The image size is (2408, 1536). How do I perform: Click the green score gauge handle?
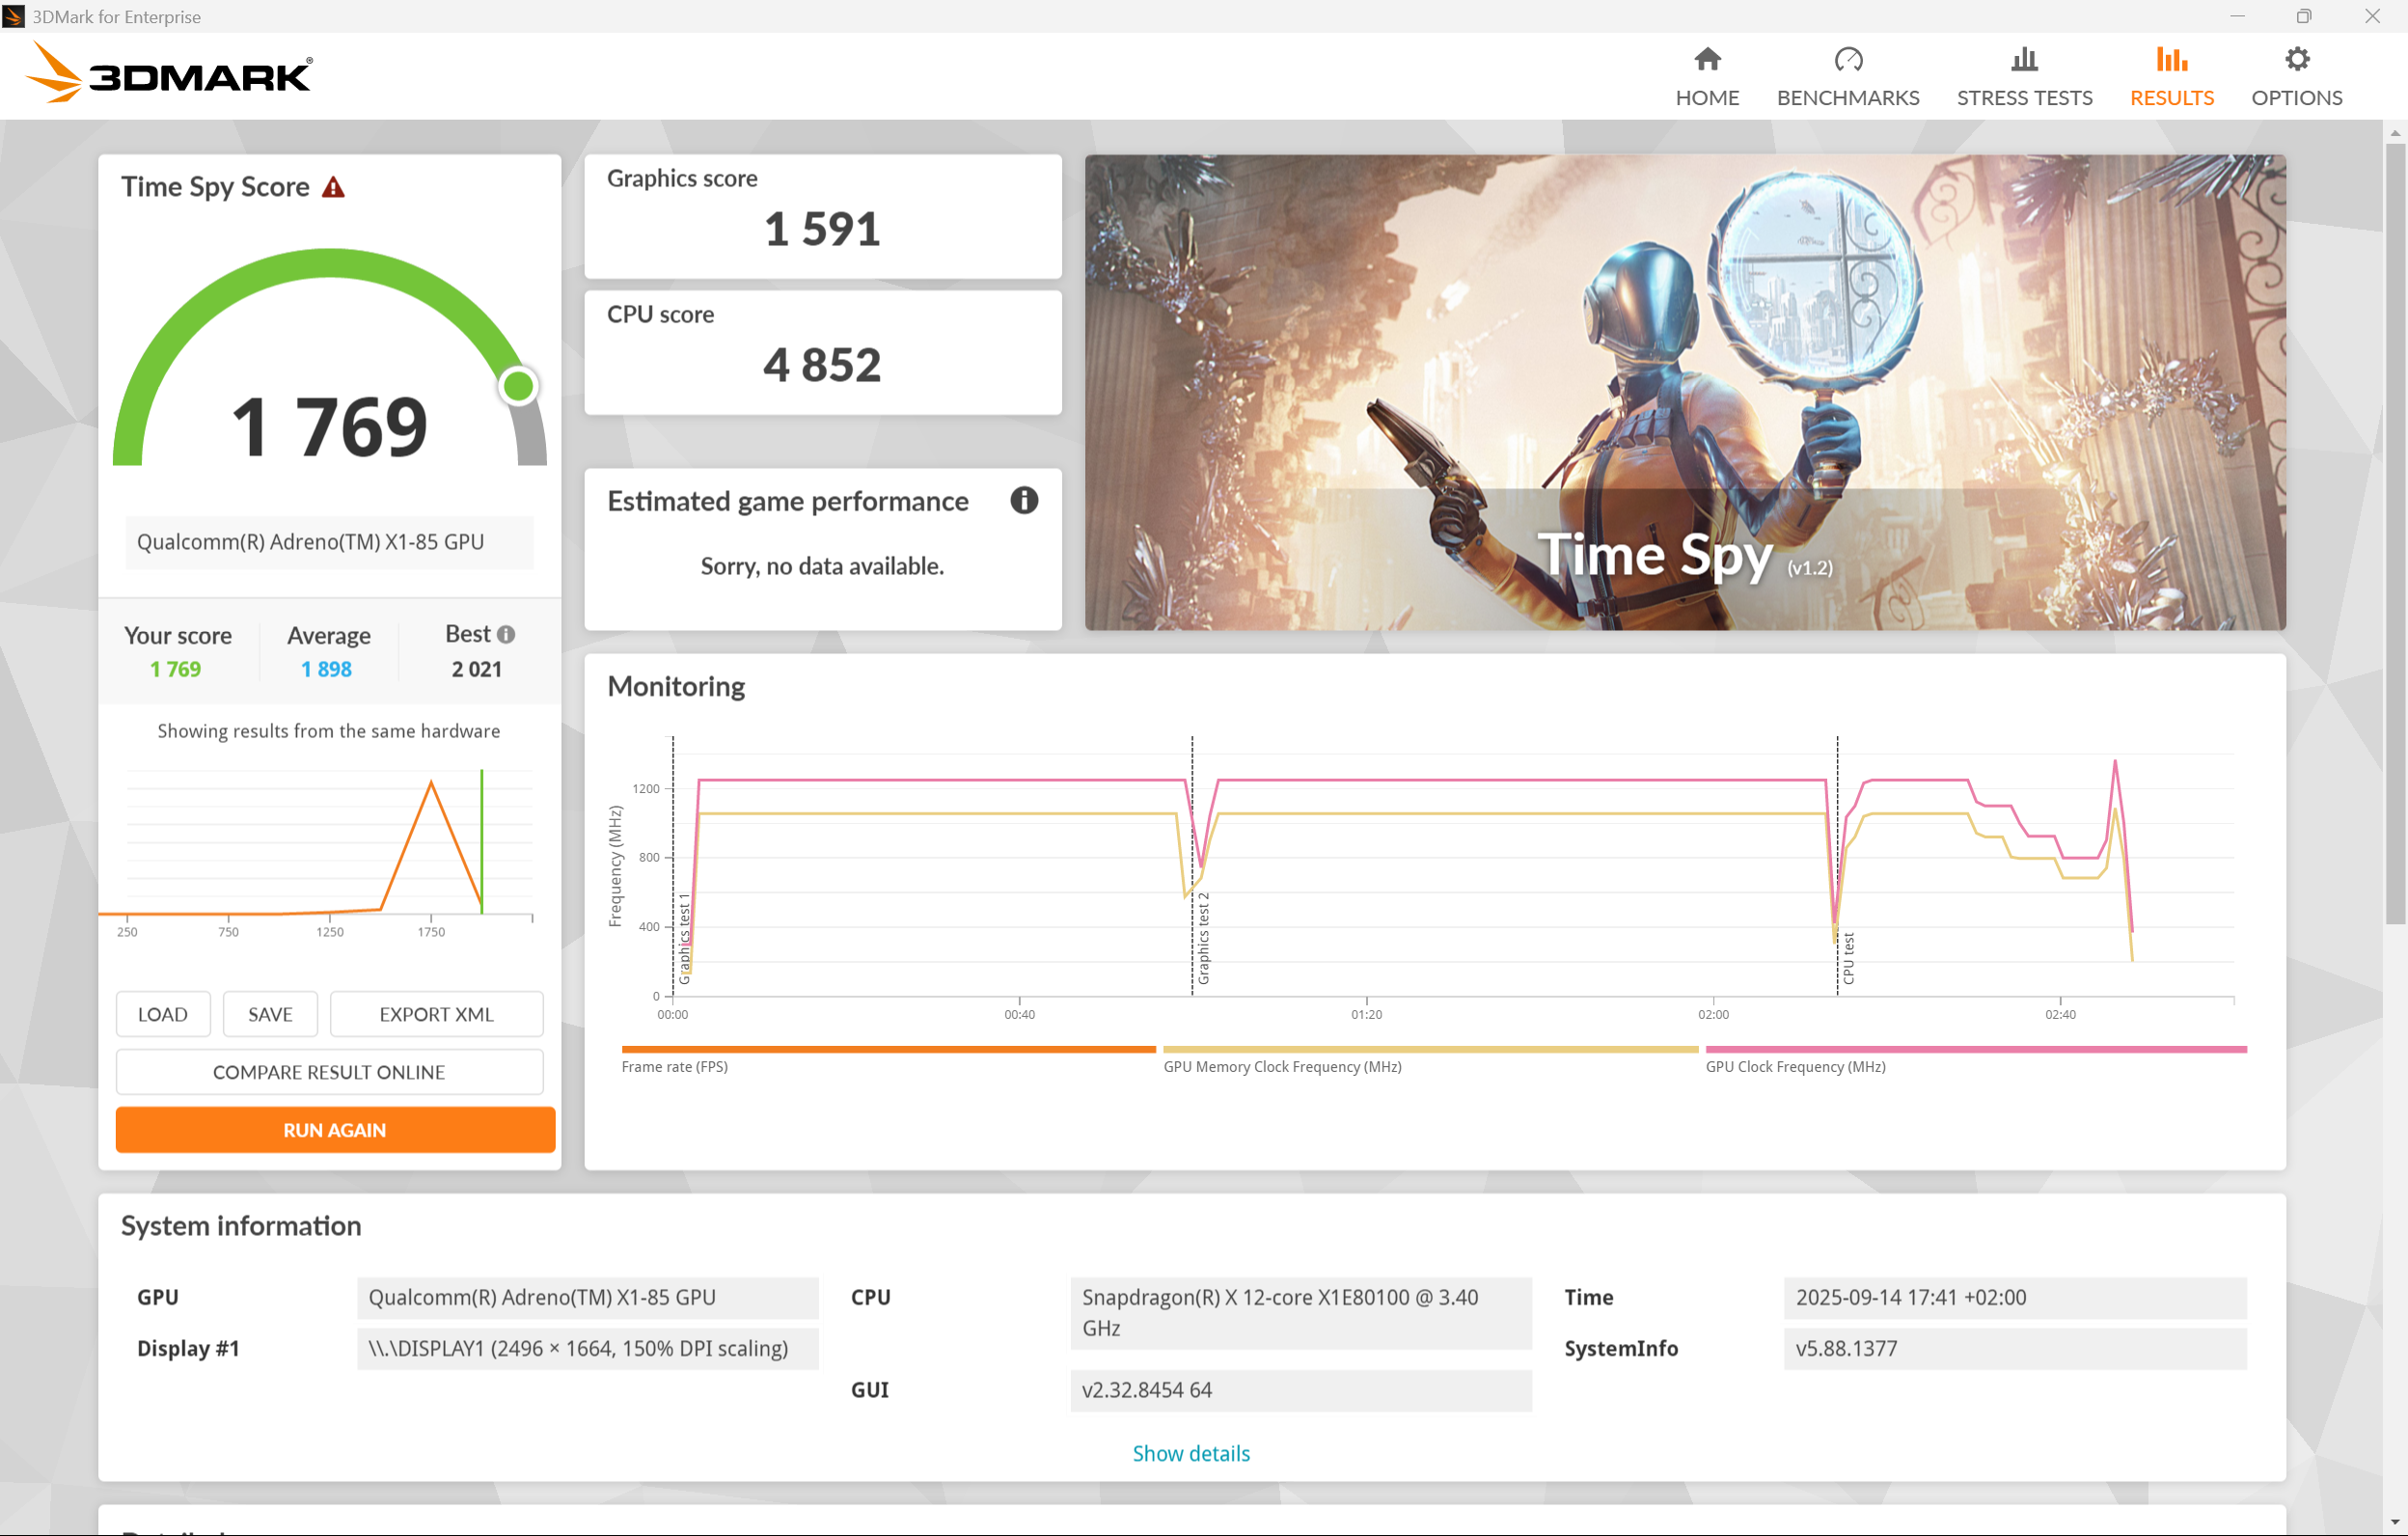pyautogui.click(x=518, y=386)
